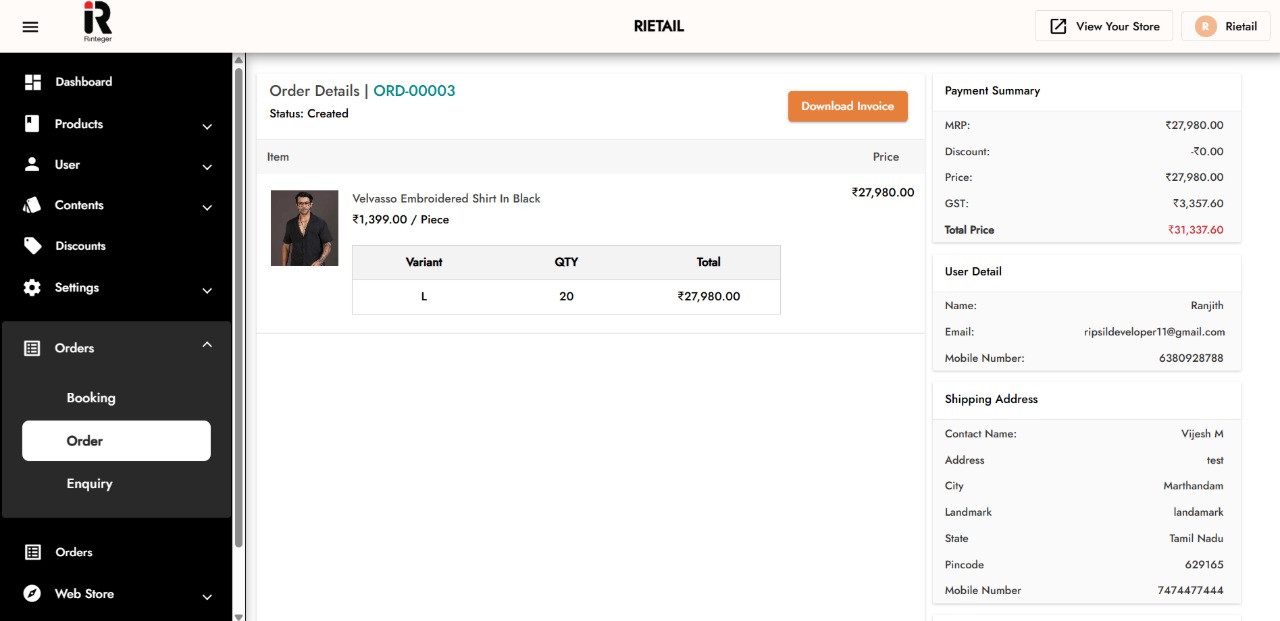Click the pincode value "629165"
Viewport: 1280px width, 621px height.
[x=1204, y=564]
